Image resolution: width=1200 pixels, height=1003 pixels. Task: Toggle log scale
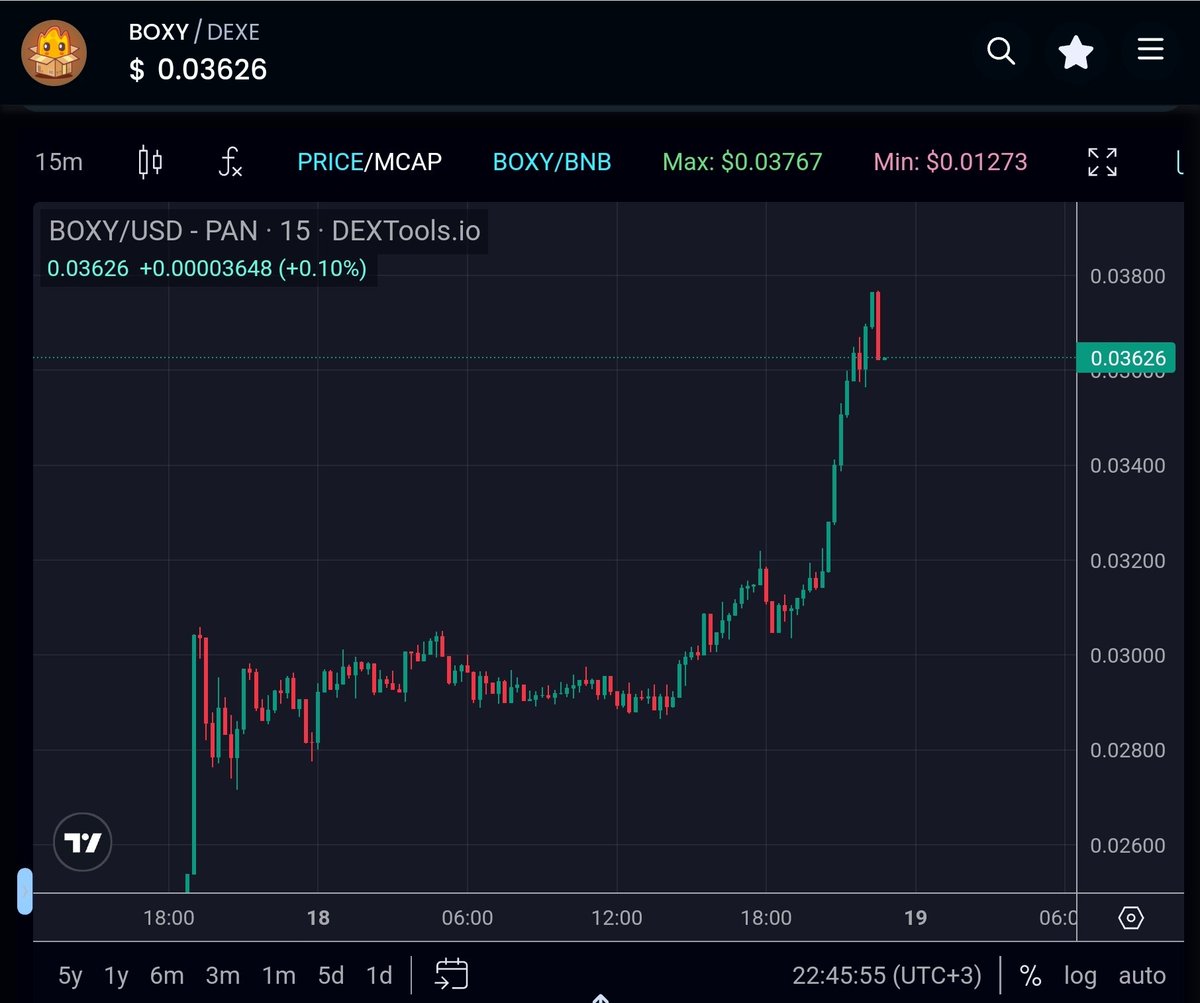[1079, 975]
